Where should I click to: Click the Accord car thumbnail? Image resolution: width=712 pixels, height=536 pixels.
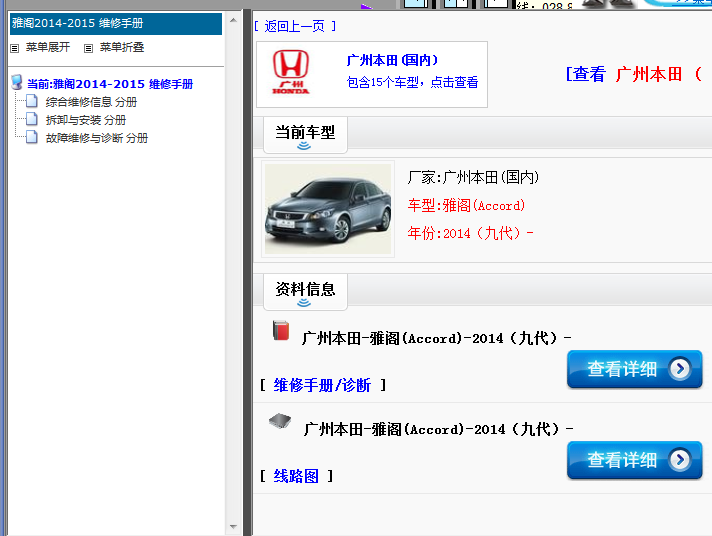point(328,209)
